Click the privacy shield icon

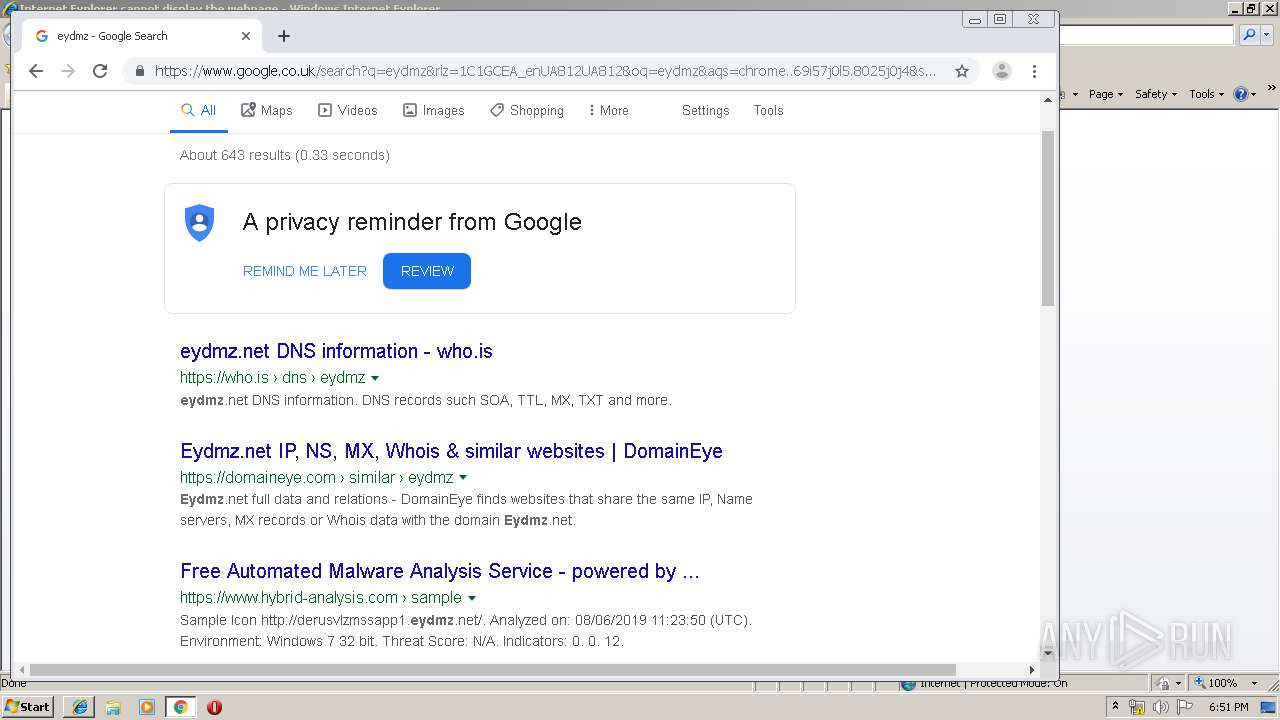click(x=200, y=222)
